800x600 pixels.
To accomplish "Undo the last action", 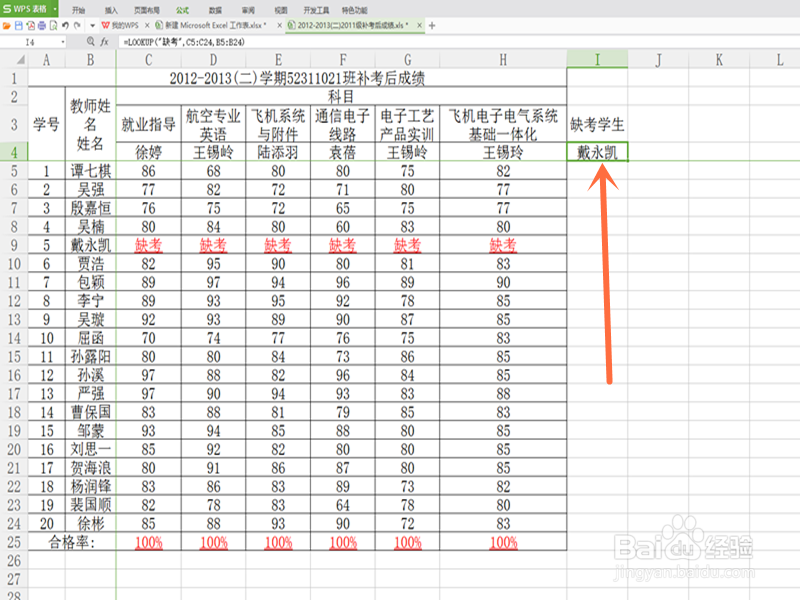I will click(65, 24).
